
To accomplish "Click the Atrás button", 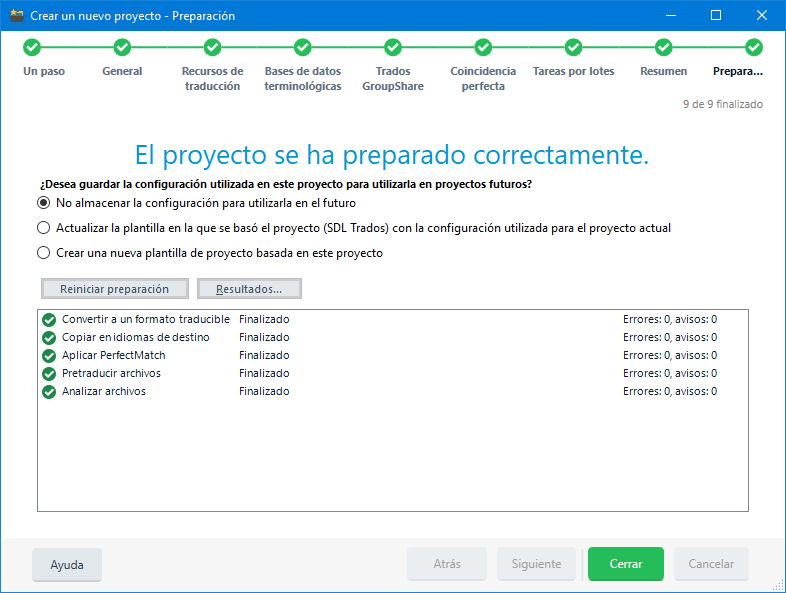I will 447,564.
